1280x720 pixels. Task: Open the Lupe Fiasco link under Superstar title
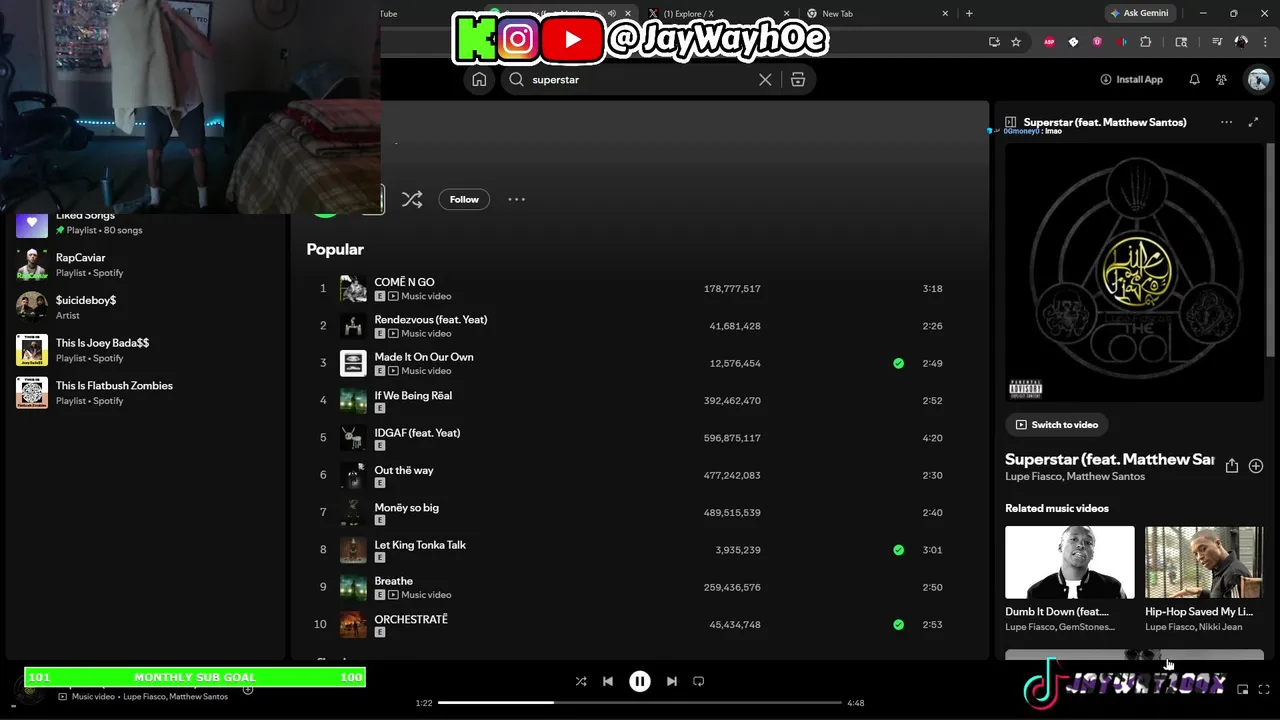coord(1033,477)
